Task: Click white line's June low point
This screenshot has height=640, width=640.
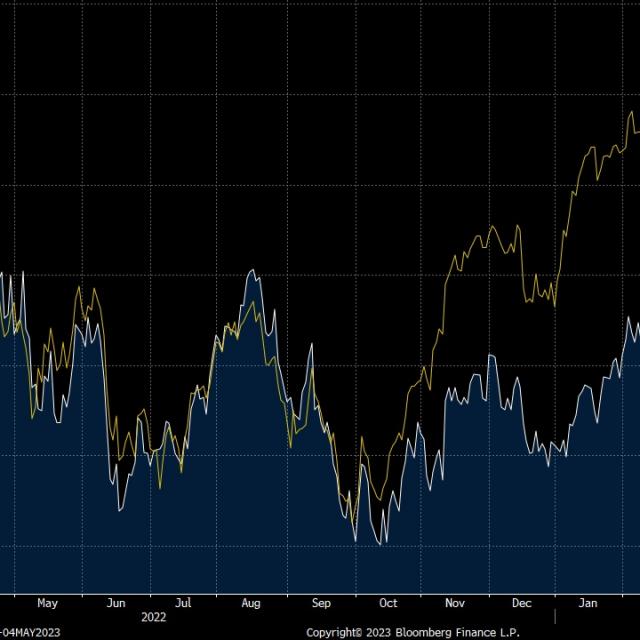Action: (120, 511)
